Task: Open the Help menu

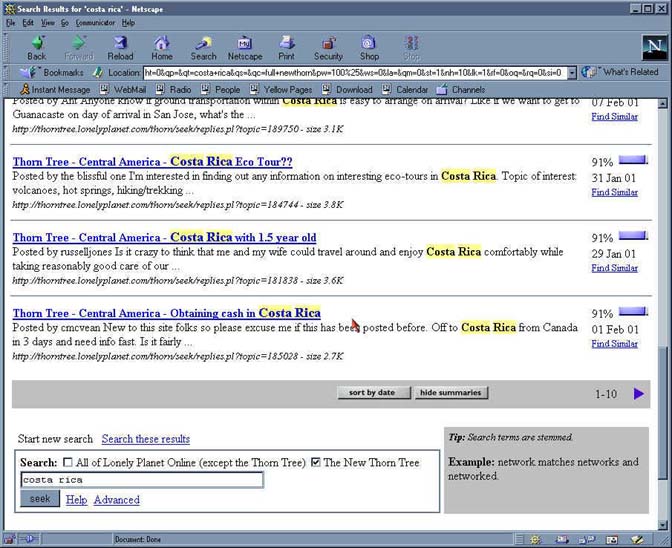Action: (128, 23)
